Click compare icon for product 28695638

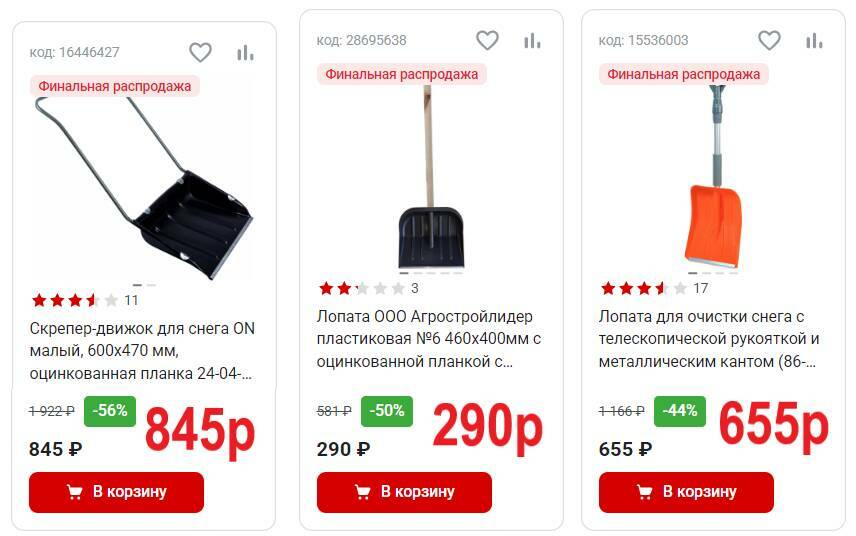click(532, 40)
